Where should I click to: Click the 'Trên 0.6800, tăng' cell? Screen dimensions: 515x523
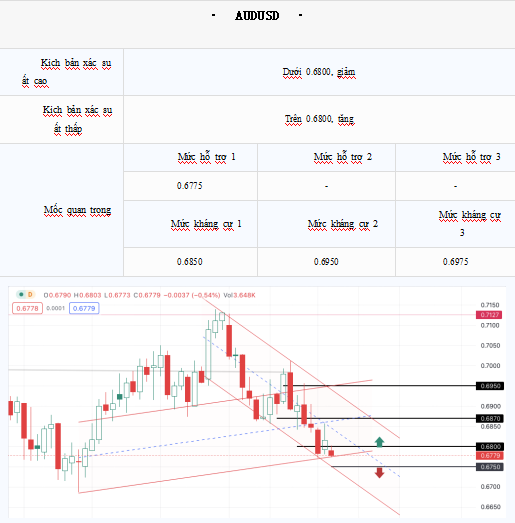319,119
